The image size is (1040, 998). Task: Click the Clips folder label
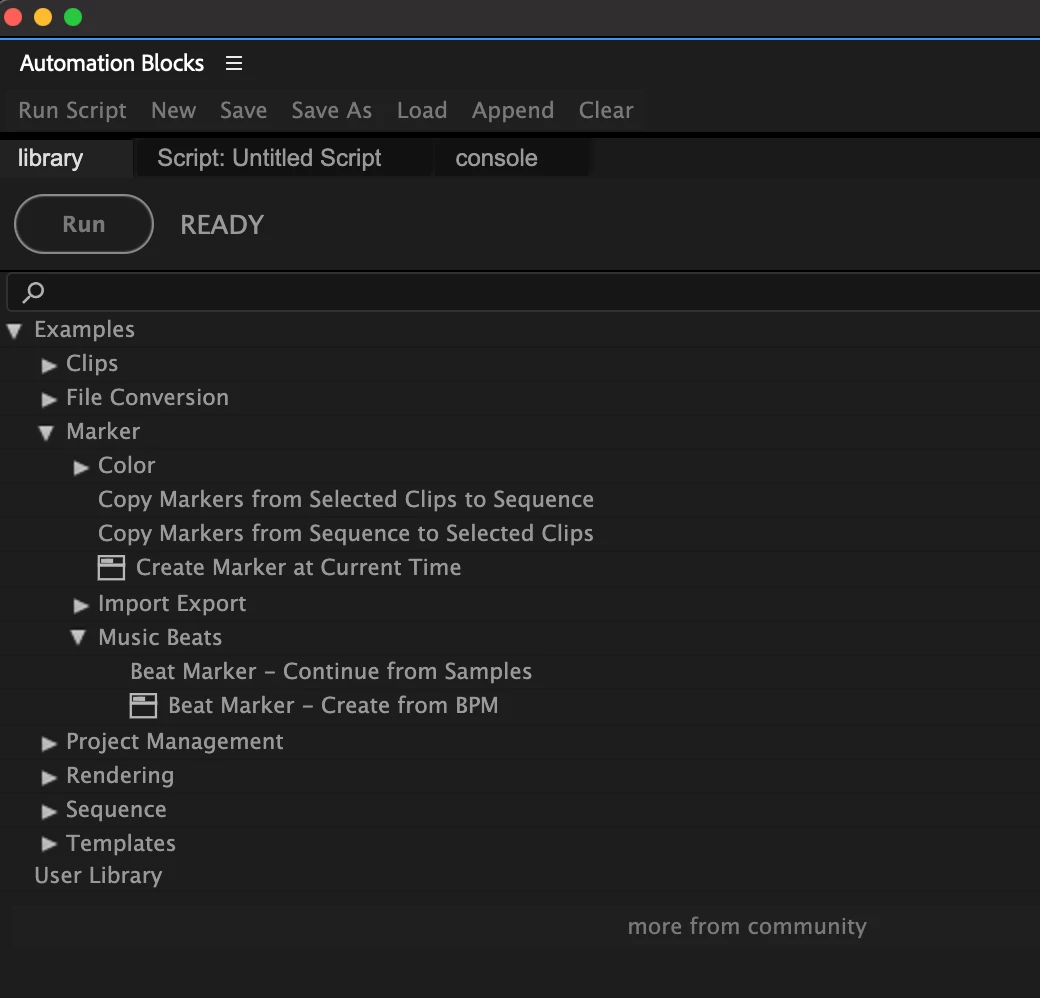92,363
